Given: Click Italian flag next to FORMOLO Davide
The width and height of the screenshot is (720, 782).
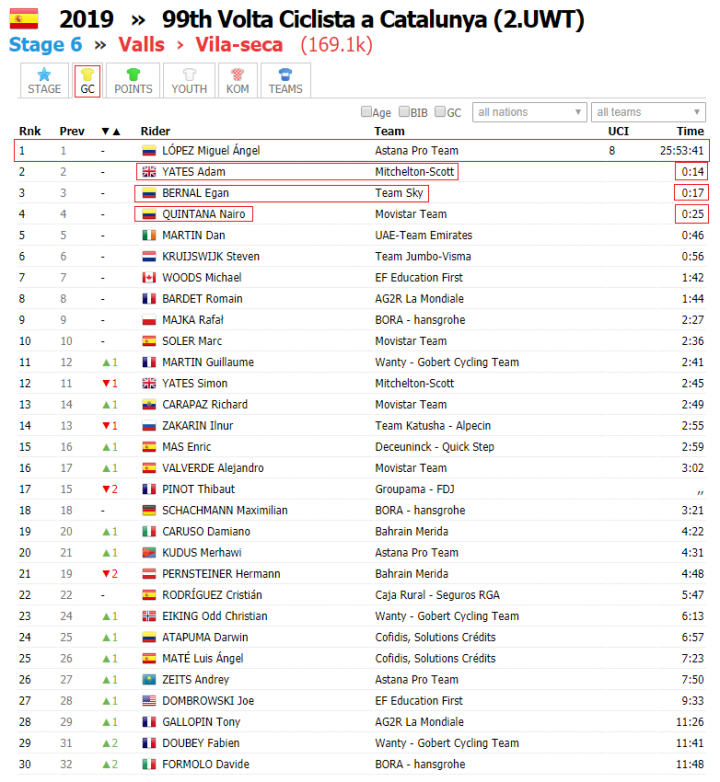Looking at the screenshot, I should pos(149,764).
